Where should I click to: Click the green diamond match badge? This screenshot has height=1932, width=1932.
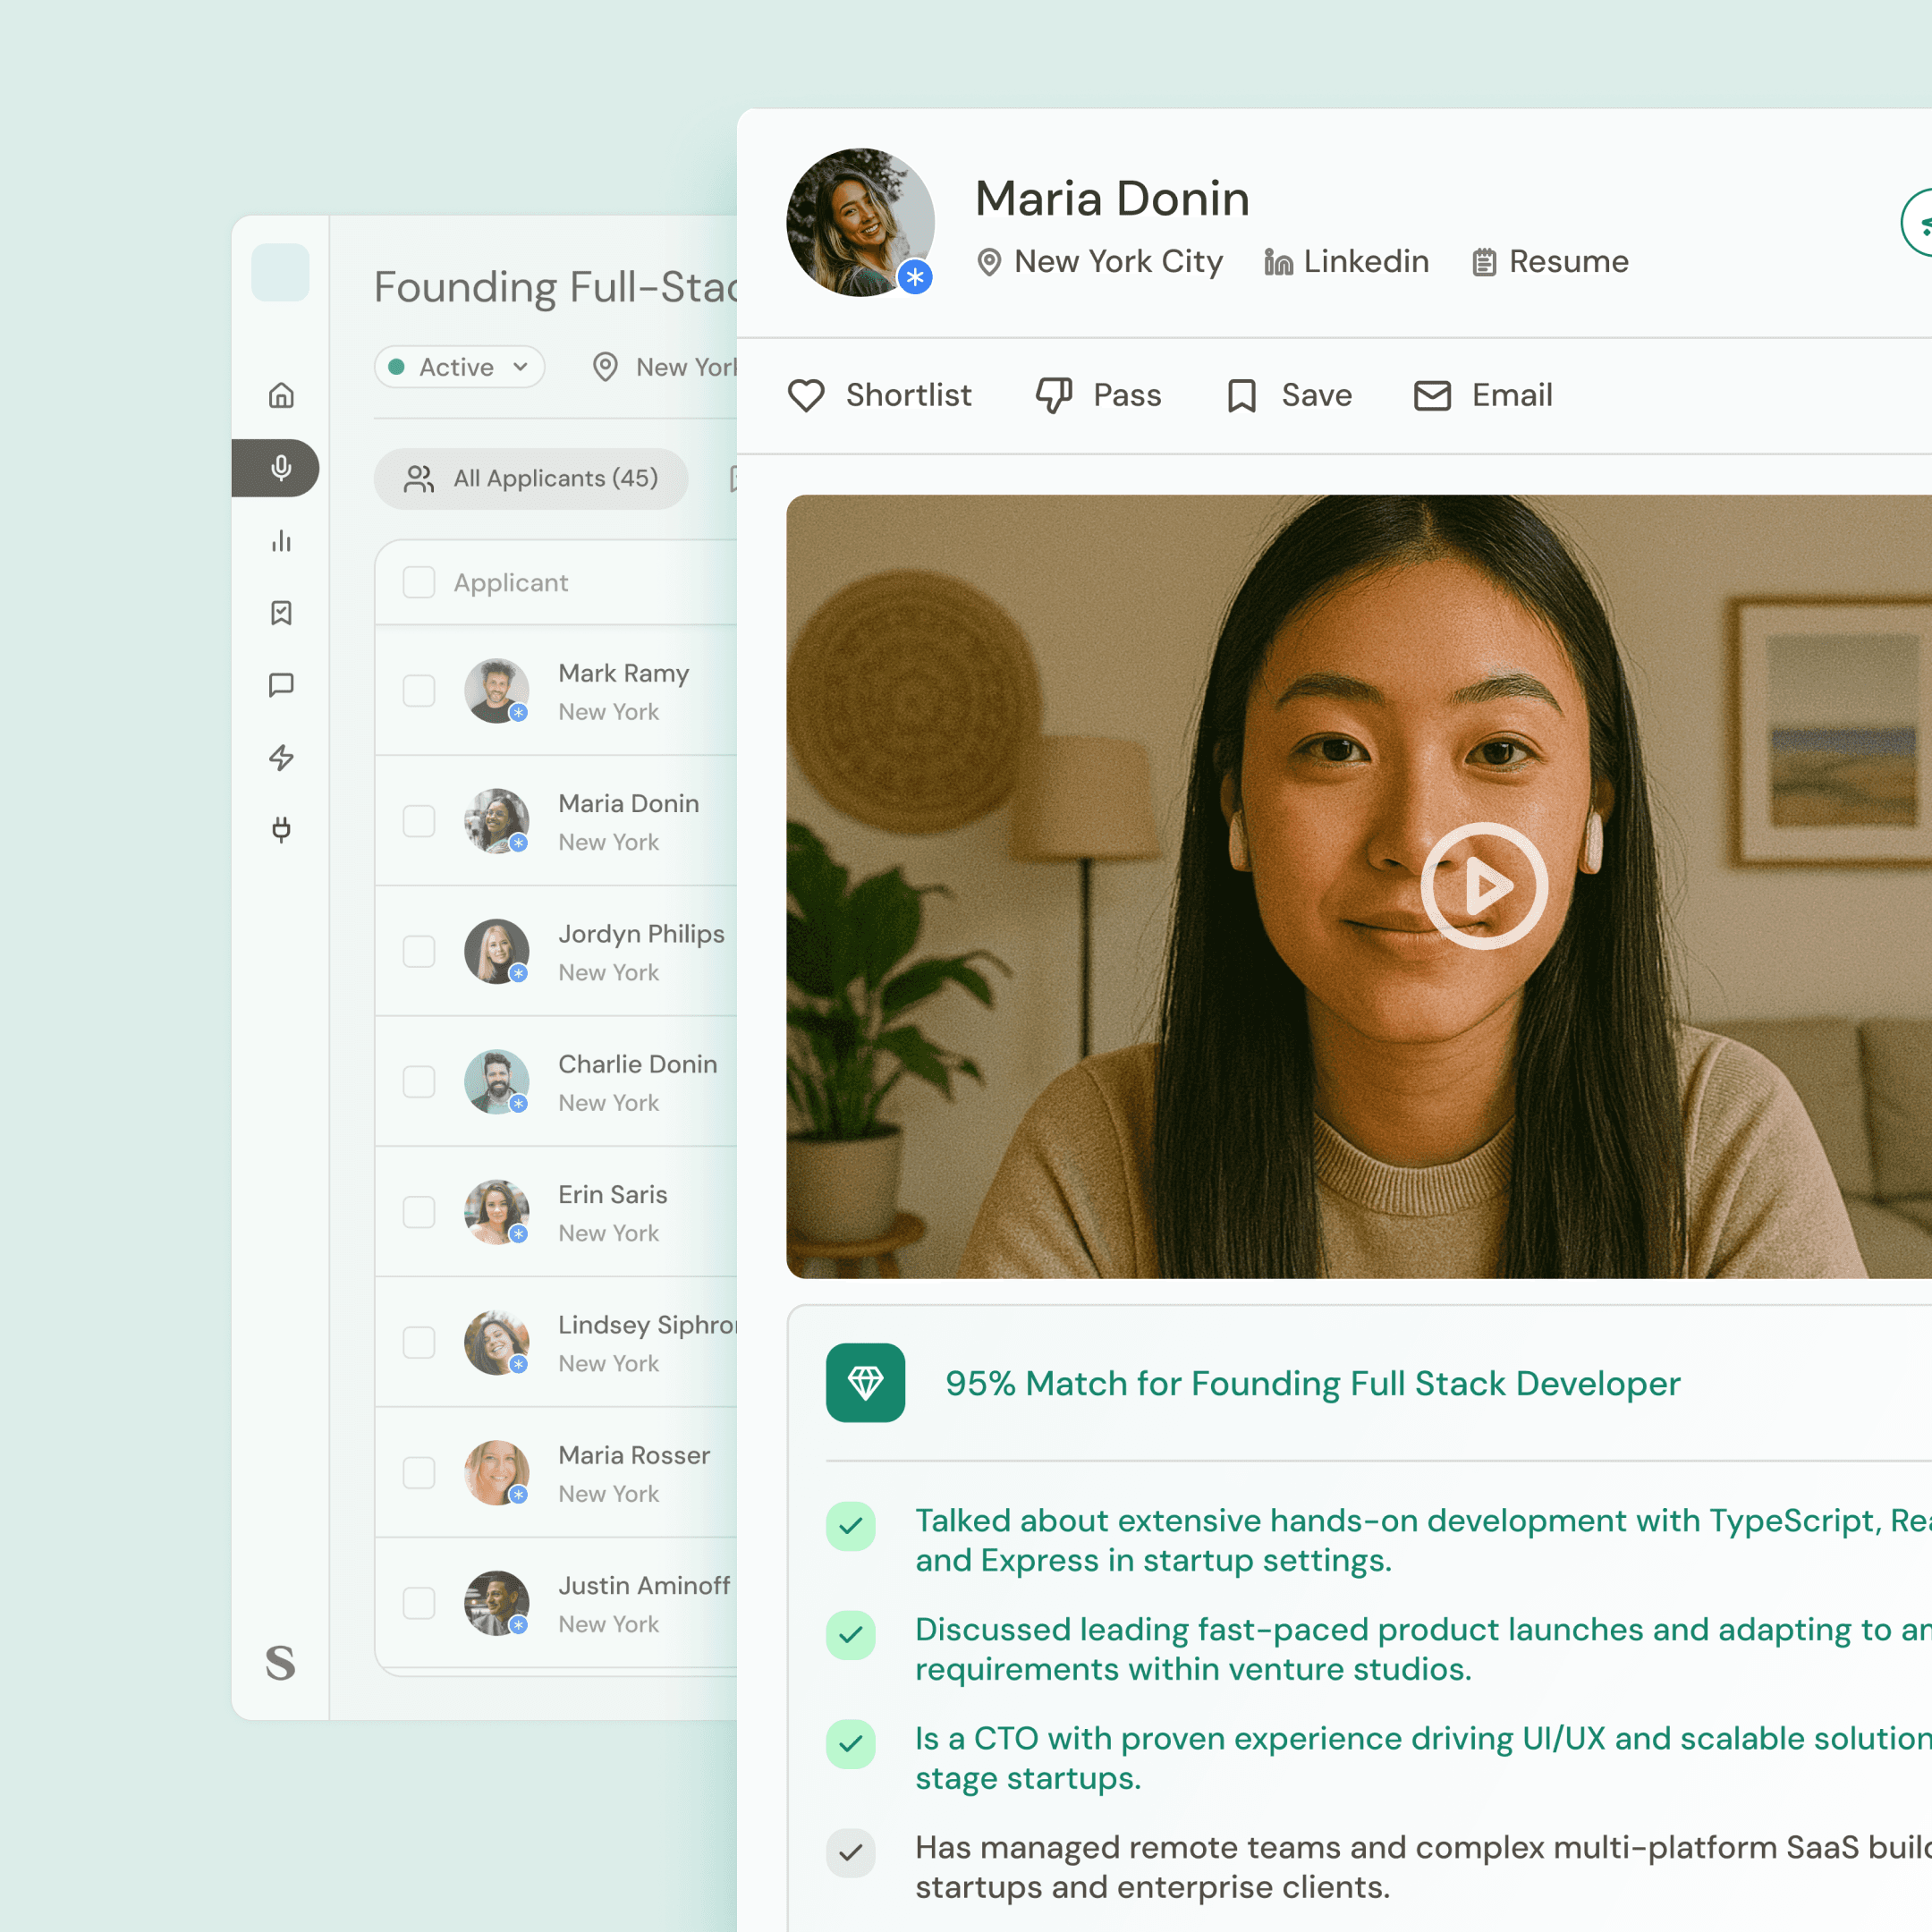(865, 1382)
